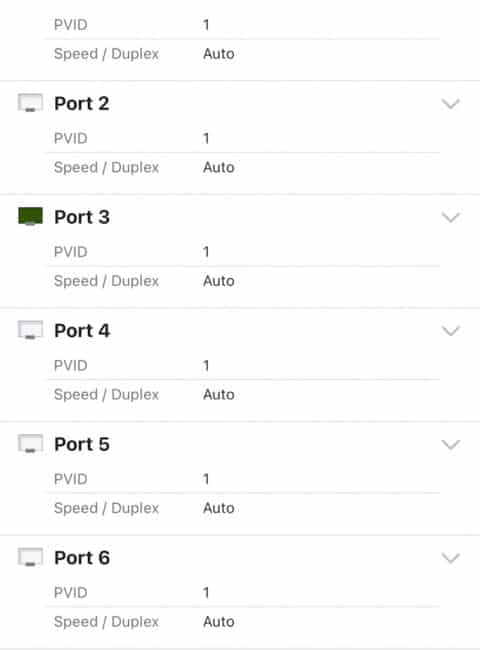Image resolution: width=480 pixels, height=650 pixels.
Task: Expand the Port 2 chevron
Action: (451, 104)
